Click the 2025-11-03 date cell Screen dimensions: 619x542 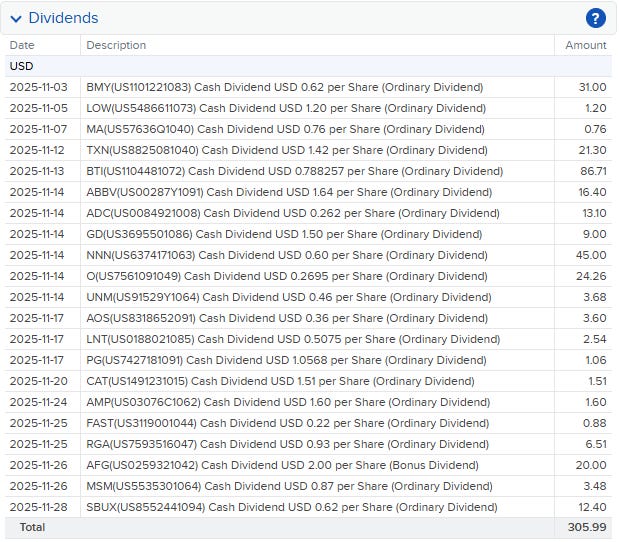pyautogui.click(x=39, y=87)
